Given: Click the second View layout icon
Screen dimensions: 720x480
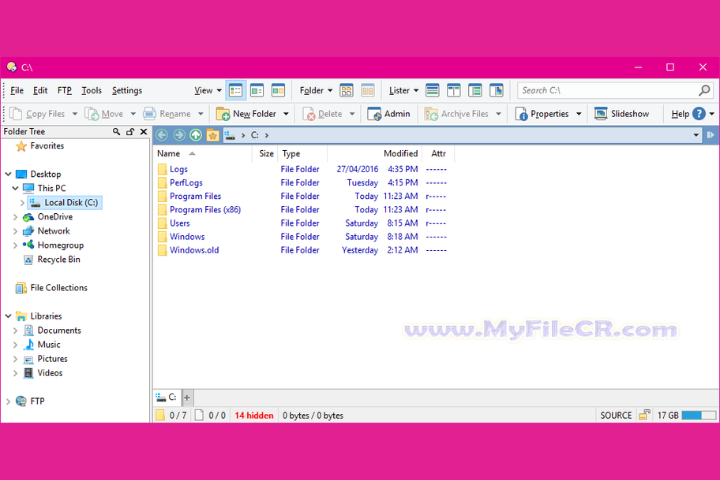Looking at the screenshot, I should [x=257, y=90].
